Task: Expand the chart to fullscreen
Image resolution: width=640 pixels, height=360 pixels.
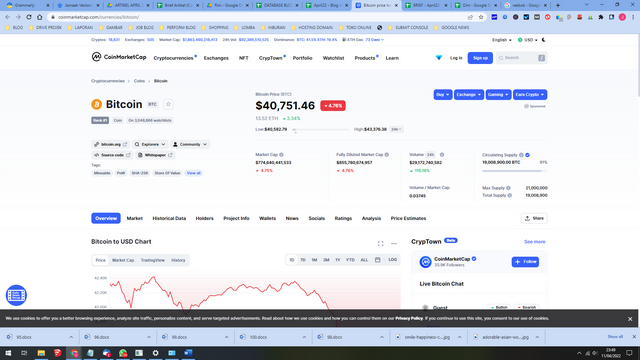Action: 380,244
